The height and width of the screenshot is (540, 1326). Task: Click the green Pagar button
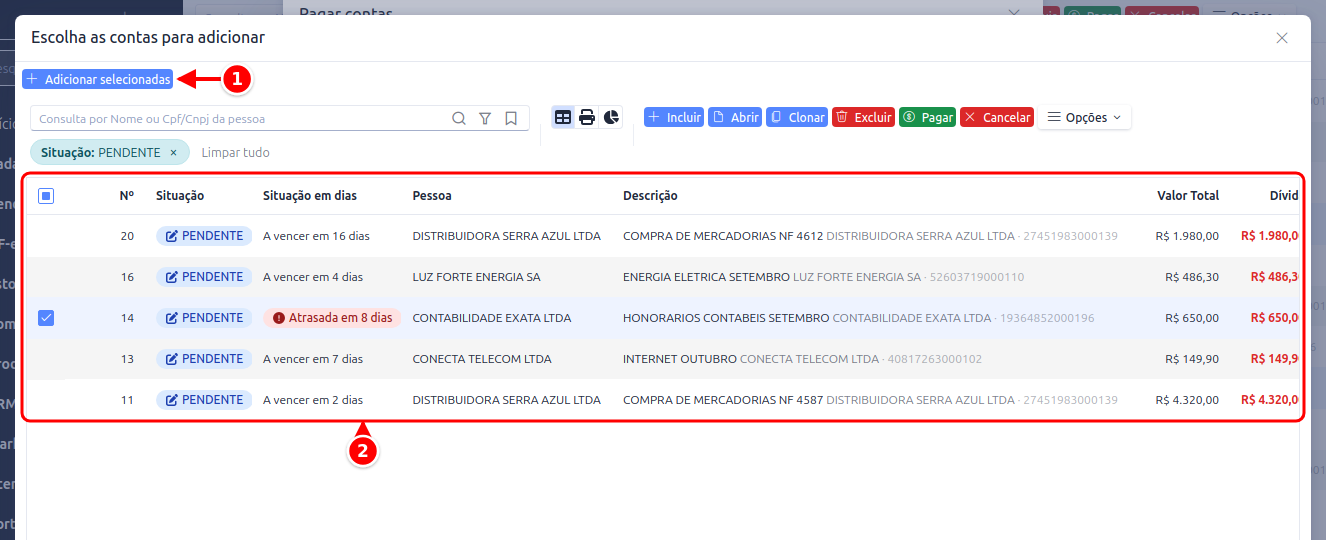point(928,117)
